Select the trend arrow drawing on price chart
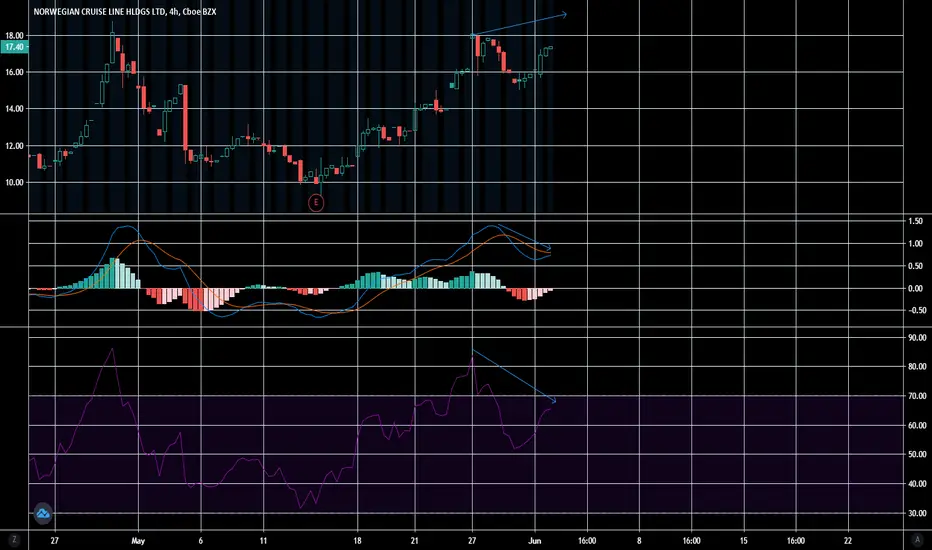The height and width of the screenshot is (550, 932). click(519, 25)
